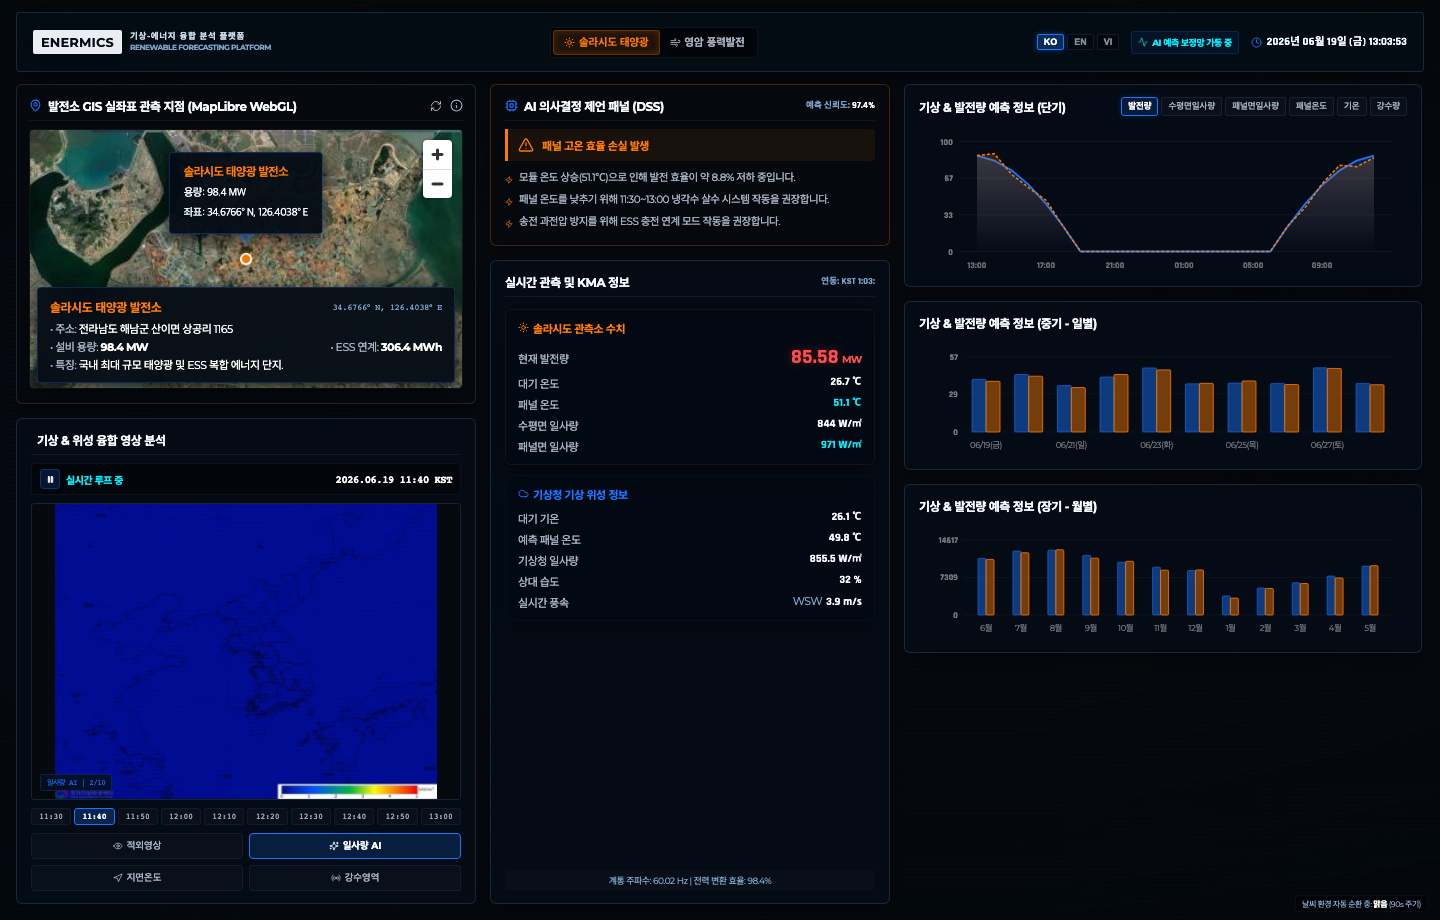
Task: Zoom out on the GIS map
Action: [x=437, y=184]
